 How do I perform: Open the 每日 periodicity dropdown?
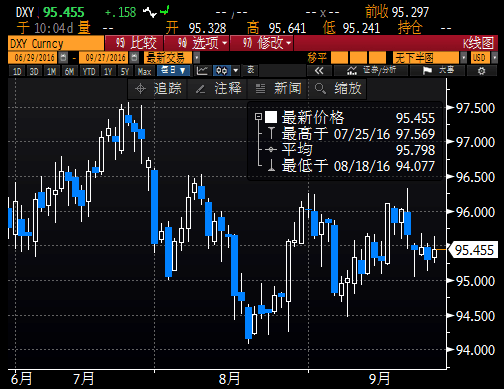173,71
